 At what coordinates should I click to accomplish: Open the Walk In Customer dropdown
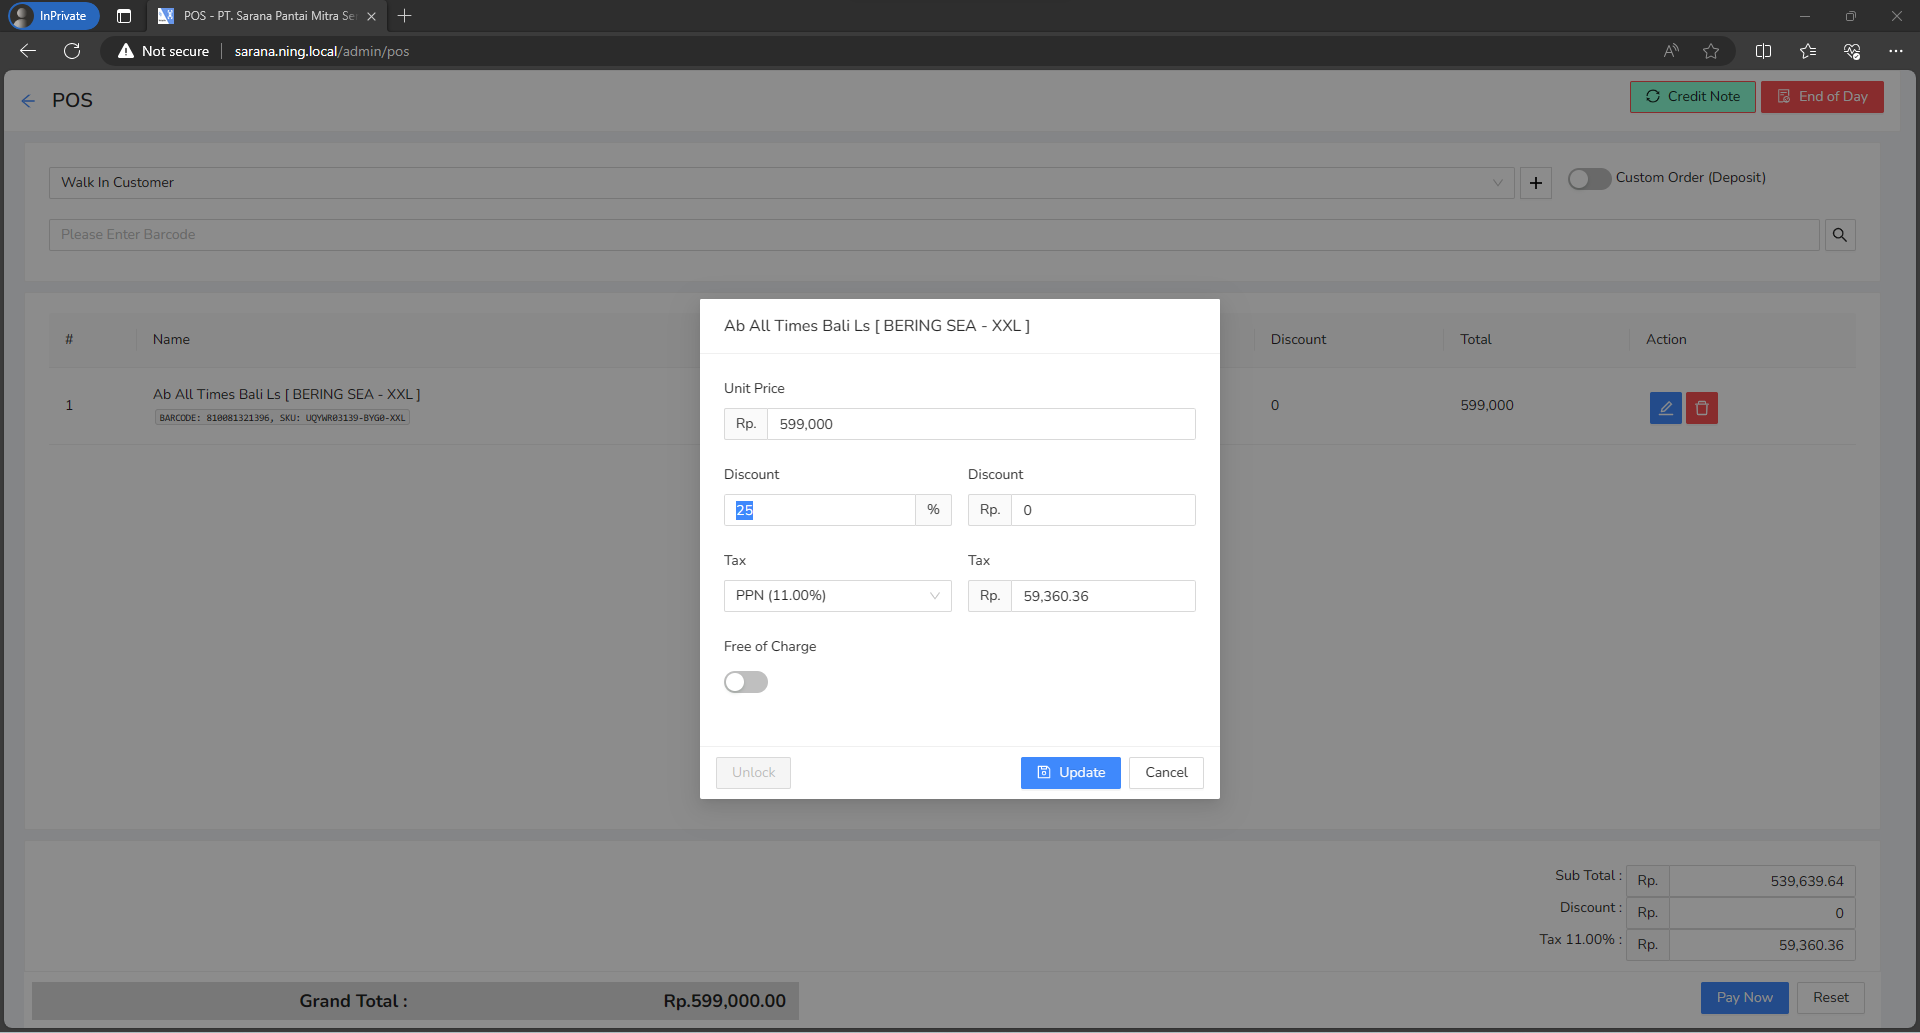point(781,183)
